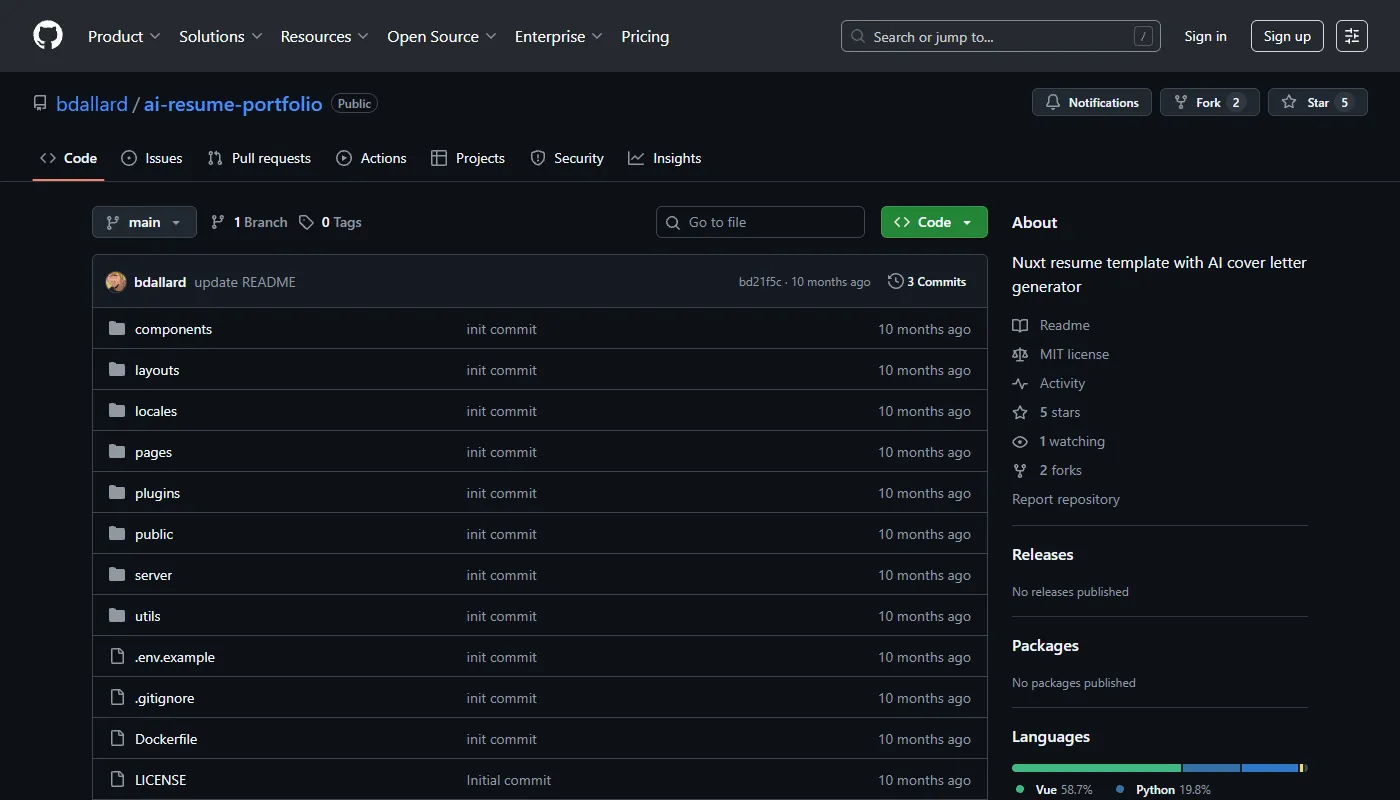The image size is (1400, 800).
Task: Click the Readme book icon
Action: pos(1020,325)
